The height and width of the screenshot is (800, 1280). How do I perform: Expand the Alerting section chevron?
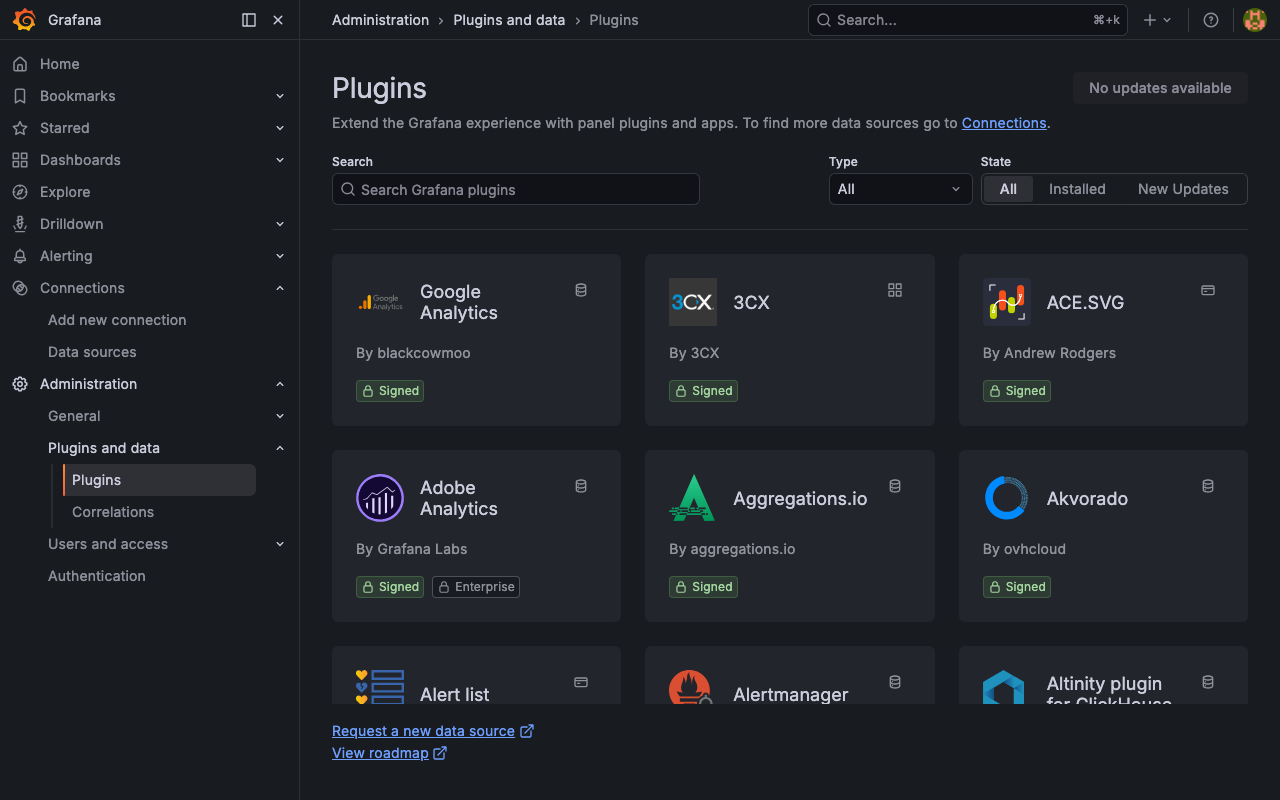point(280,256)
